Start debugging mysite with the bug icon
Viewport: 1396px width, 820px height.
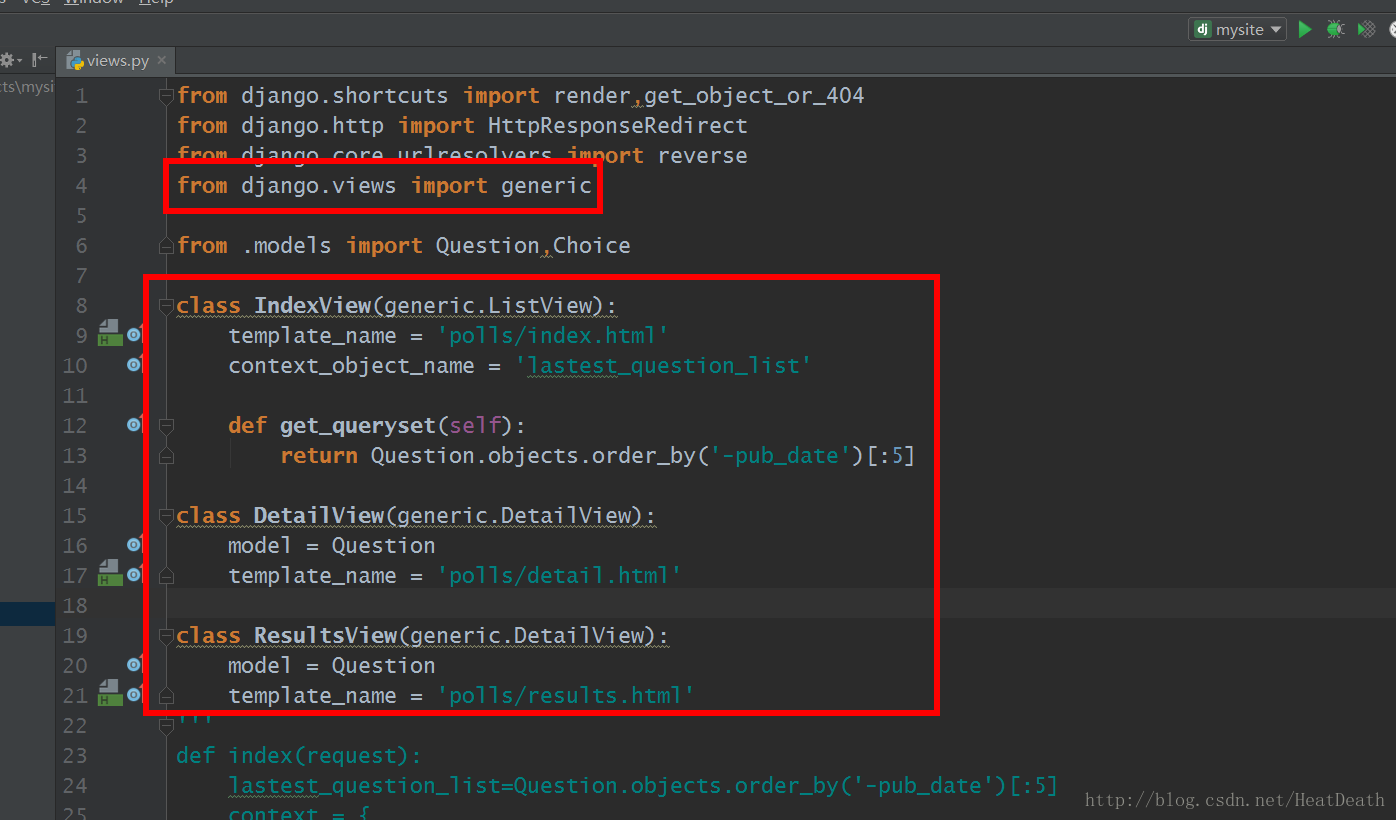(x=1335, y=29)
